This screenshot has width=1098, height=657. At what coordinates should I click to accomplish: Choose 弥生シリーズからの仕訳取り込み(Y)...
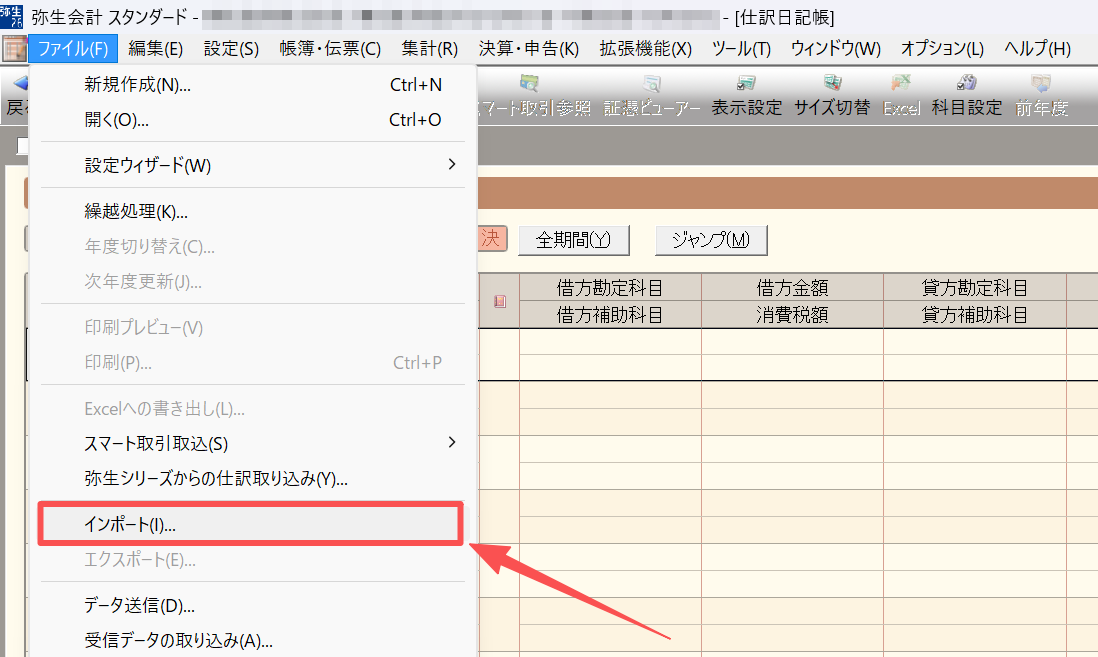pyautogui.click(x=253, y=478)
